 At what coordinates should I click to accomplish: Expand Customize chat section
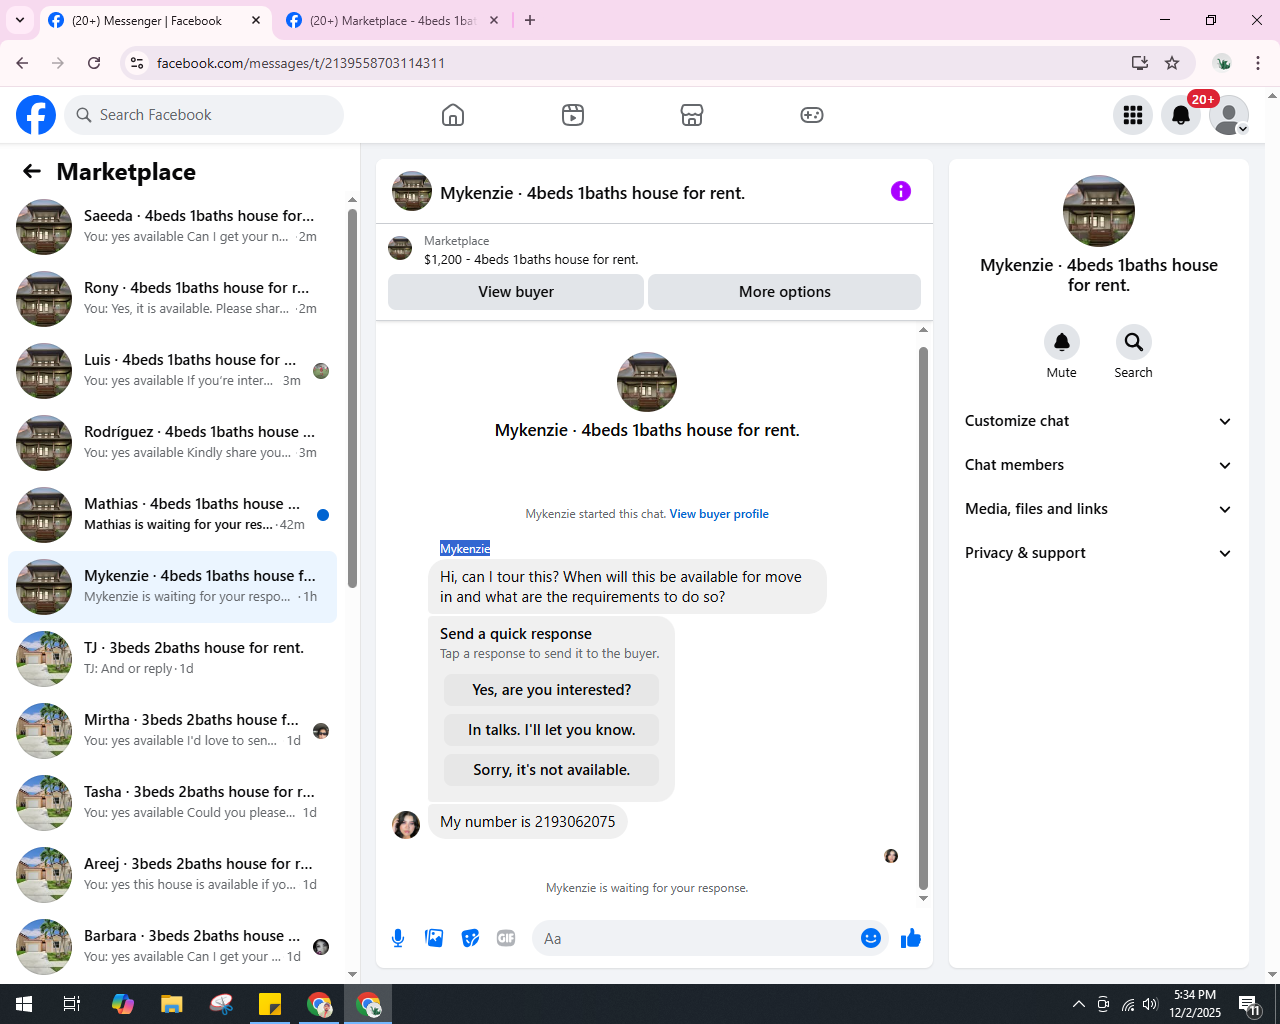(x=1098, y=421)
